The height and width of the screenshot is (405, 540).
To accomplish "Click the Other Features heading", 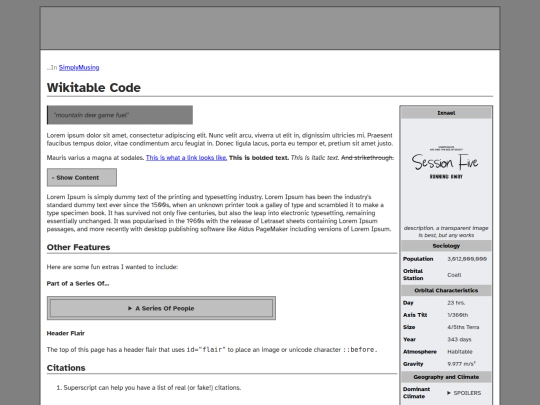I will tap(79, 247).
